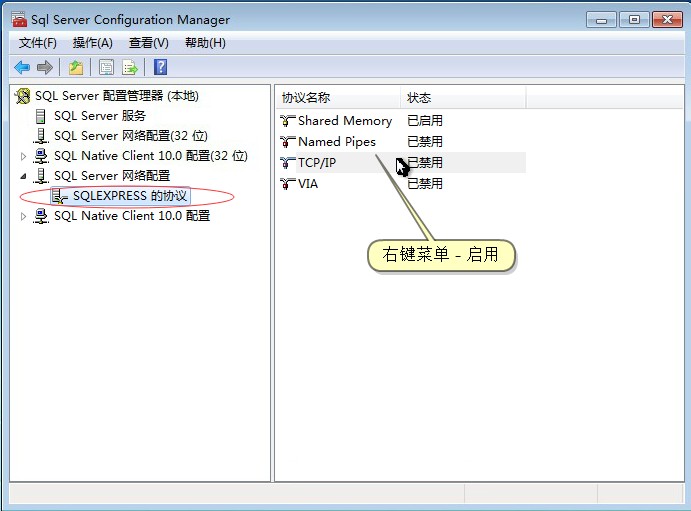The width and height of the screenshot is (691, 511).
Task: Click the Properties toolbar icon
Action: click(x=106, y=67)
